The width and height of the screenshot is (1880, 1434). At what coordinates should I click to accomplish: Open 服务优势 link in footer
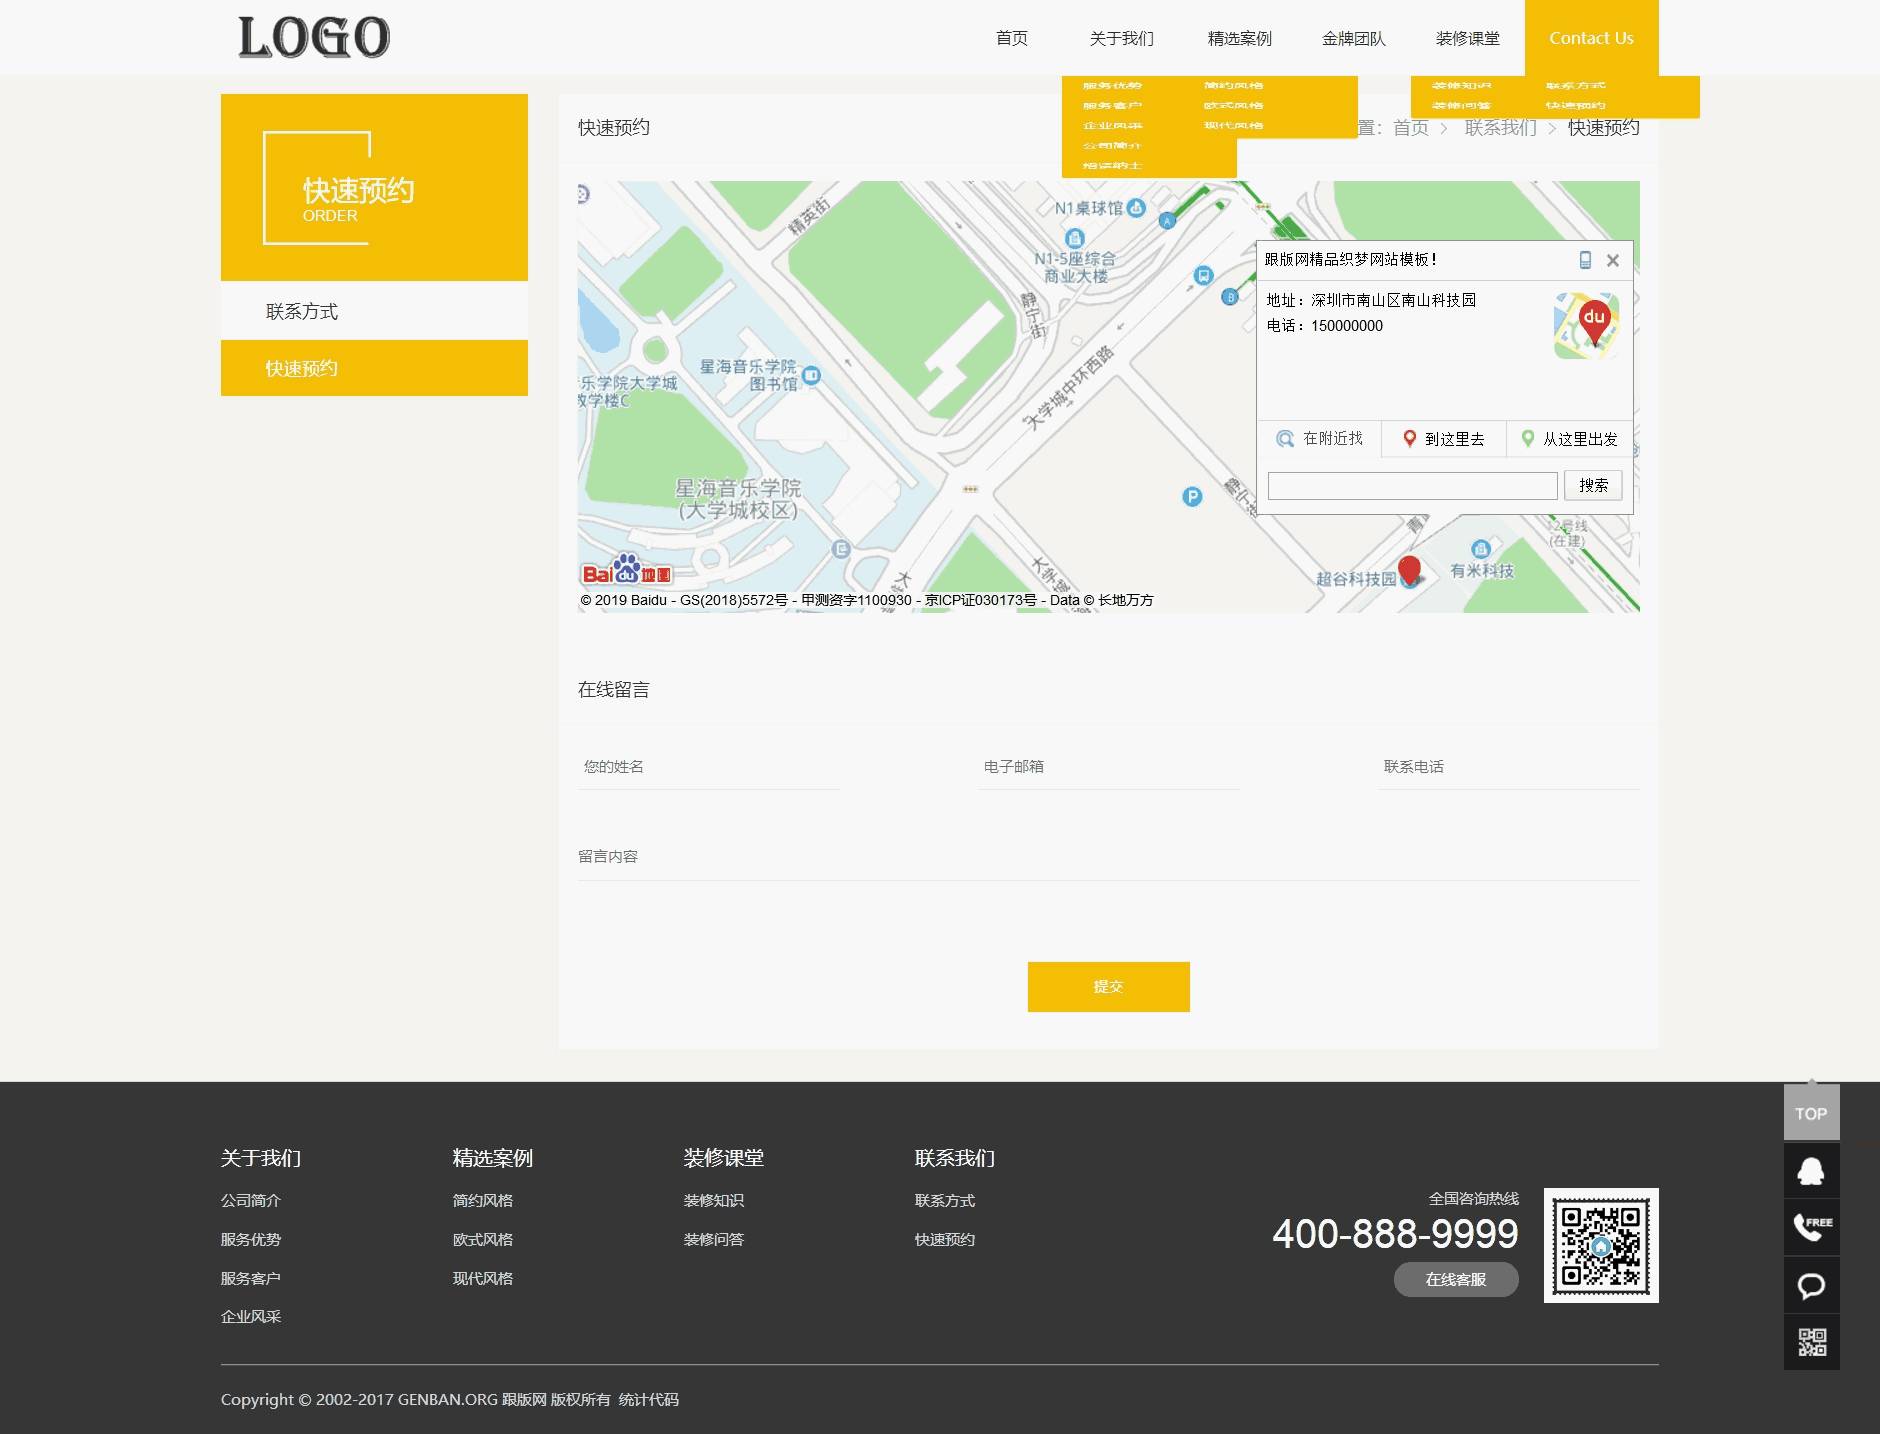click(251, 1239)
